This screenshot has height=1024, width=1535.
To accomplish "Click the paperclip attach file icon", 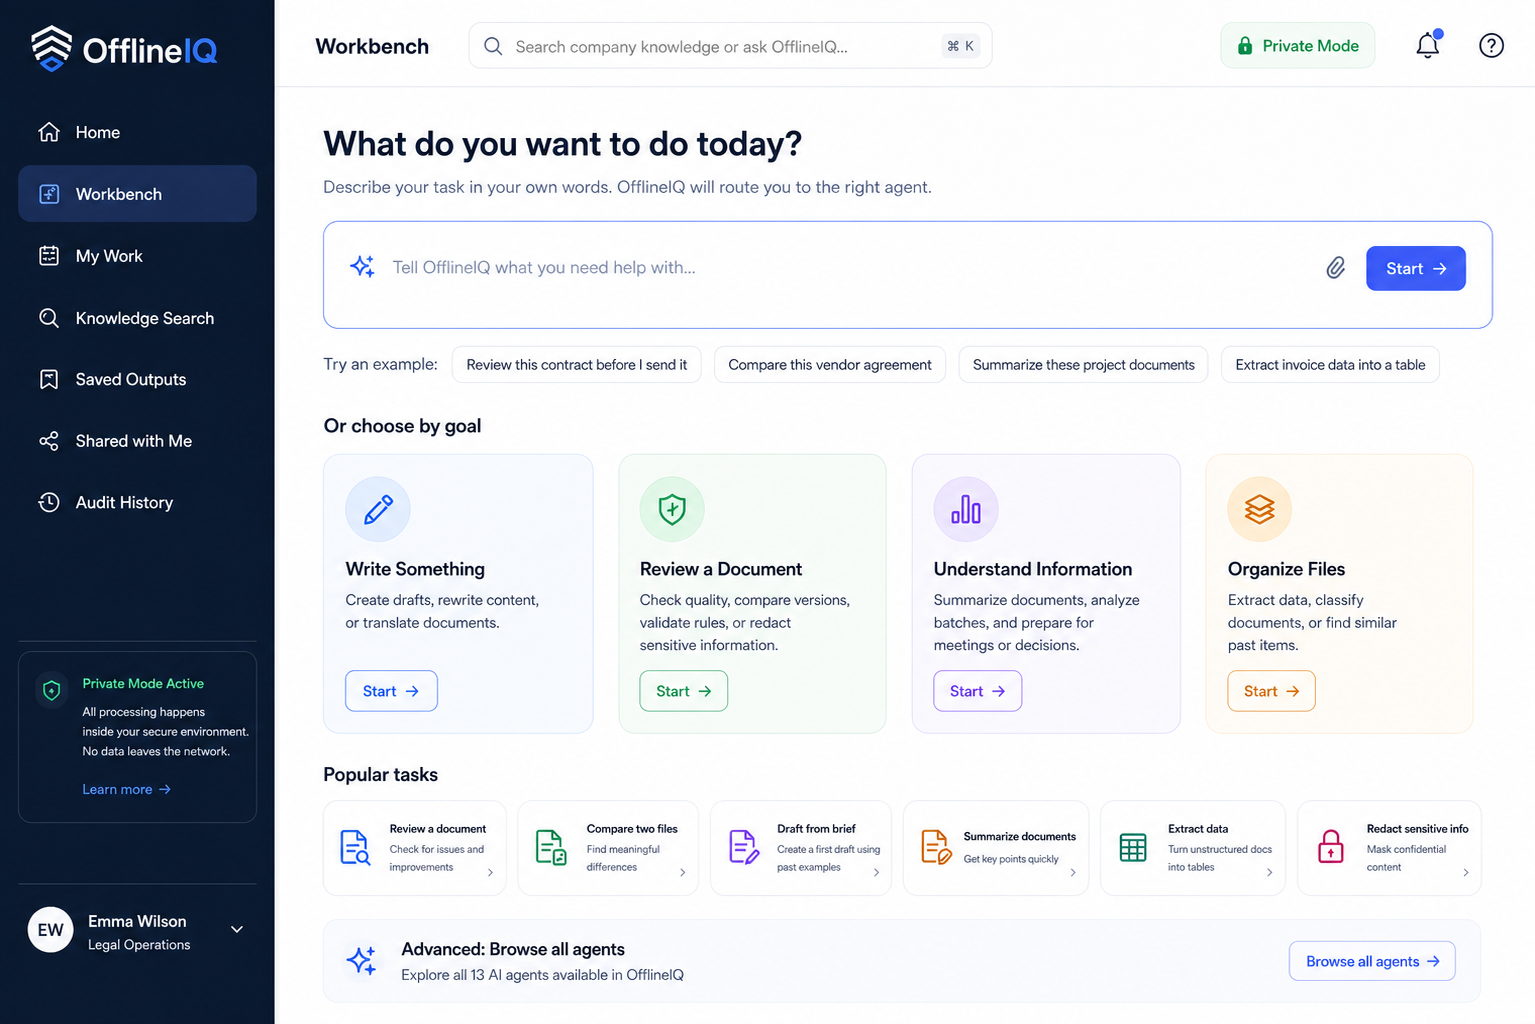I will (1336, 268).
